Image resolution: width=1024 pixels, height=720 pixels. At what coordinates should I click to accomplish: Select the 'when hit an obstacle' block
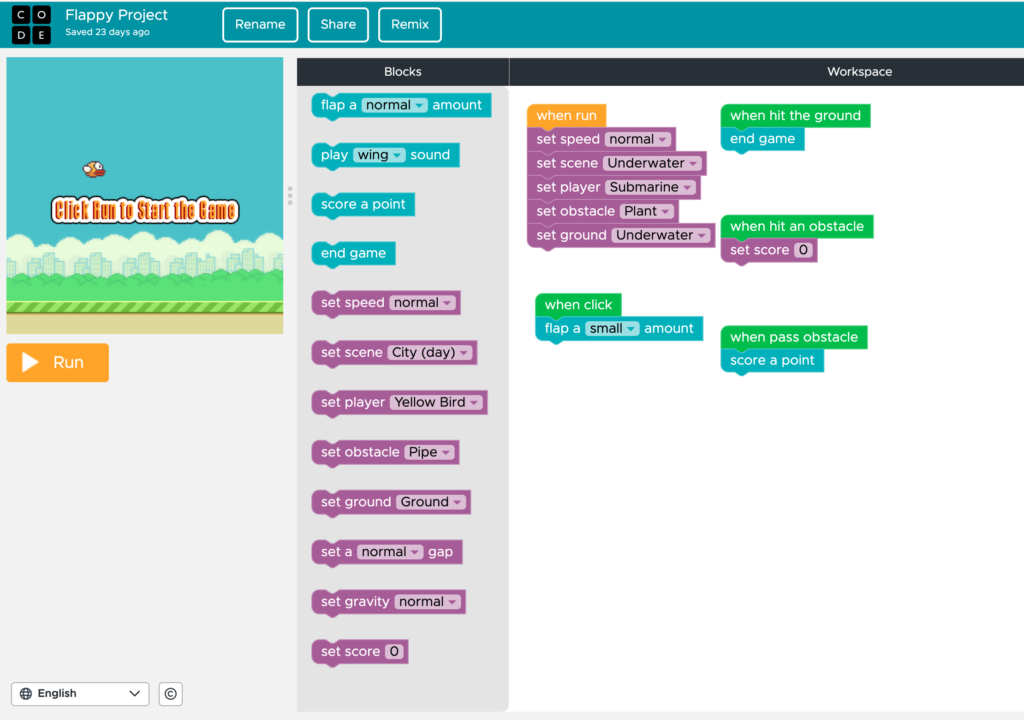coord(797,227)
